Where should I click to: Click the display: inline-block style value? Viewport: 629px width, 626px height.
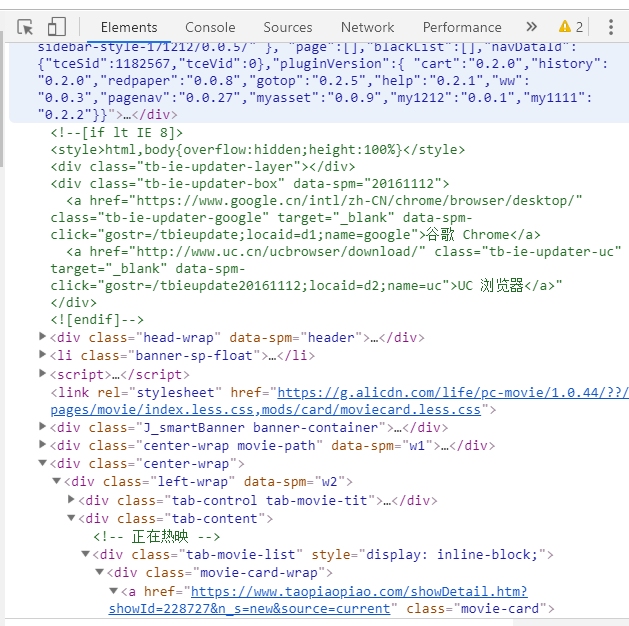pyautogui.click(x=452, y=555)
